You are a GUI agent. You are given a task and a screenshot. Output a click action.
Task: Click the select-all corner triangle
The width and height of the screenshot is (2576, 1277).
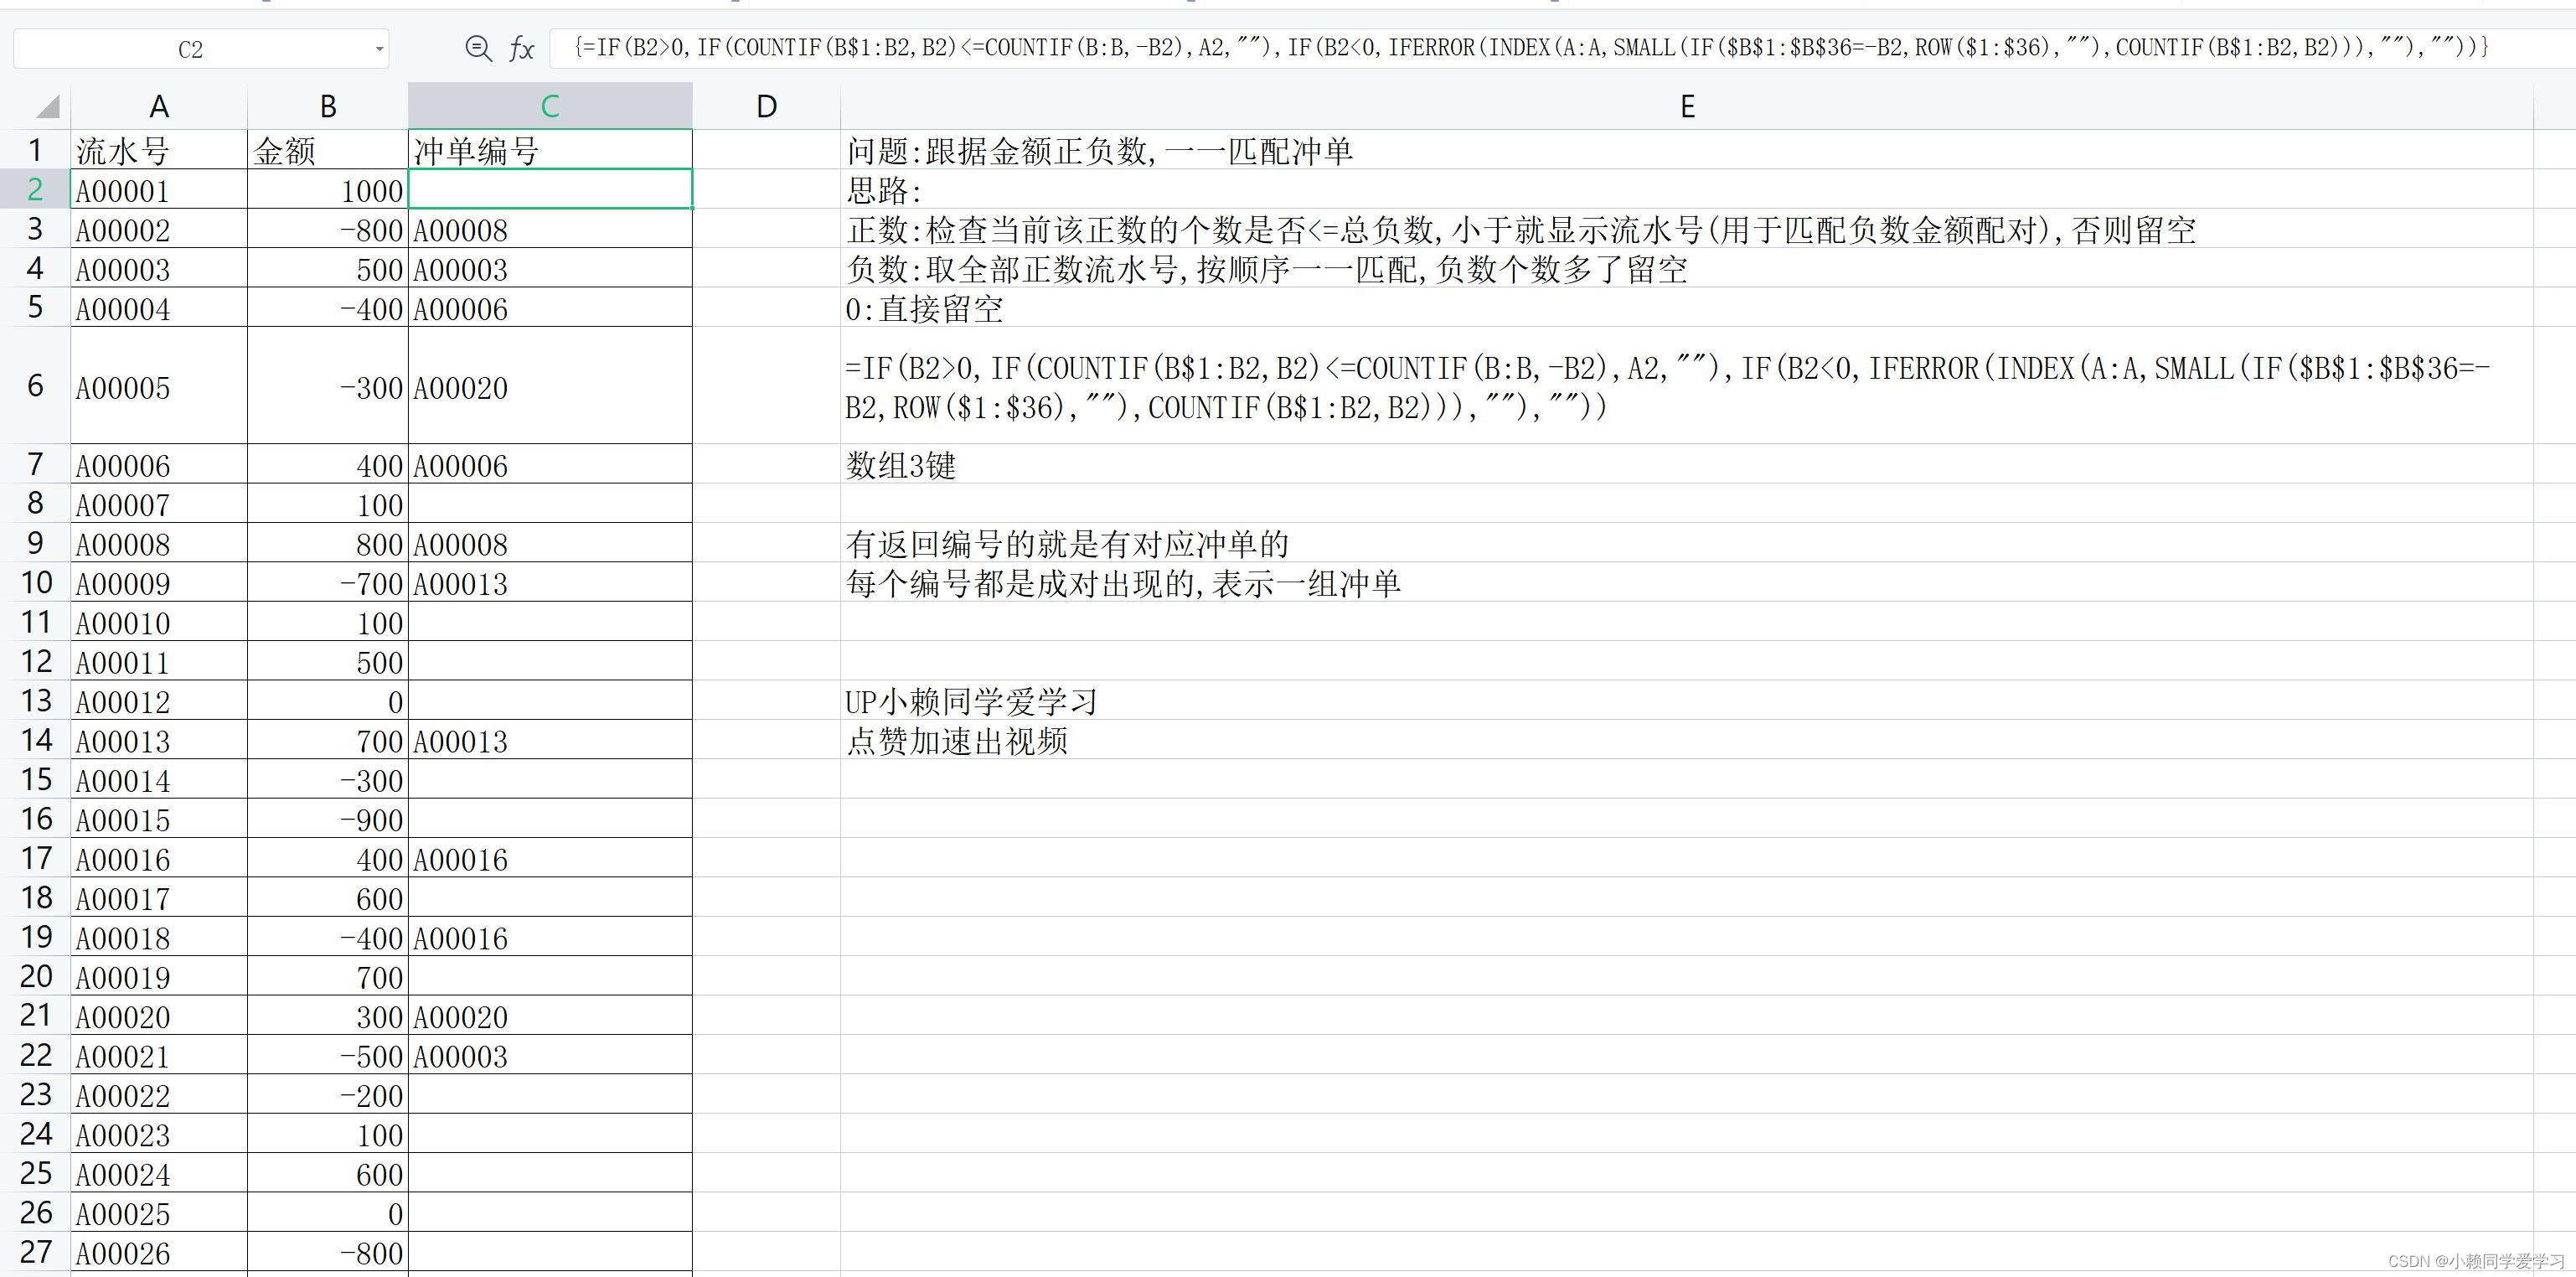tap(47, 106)
